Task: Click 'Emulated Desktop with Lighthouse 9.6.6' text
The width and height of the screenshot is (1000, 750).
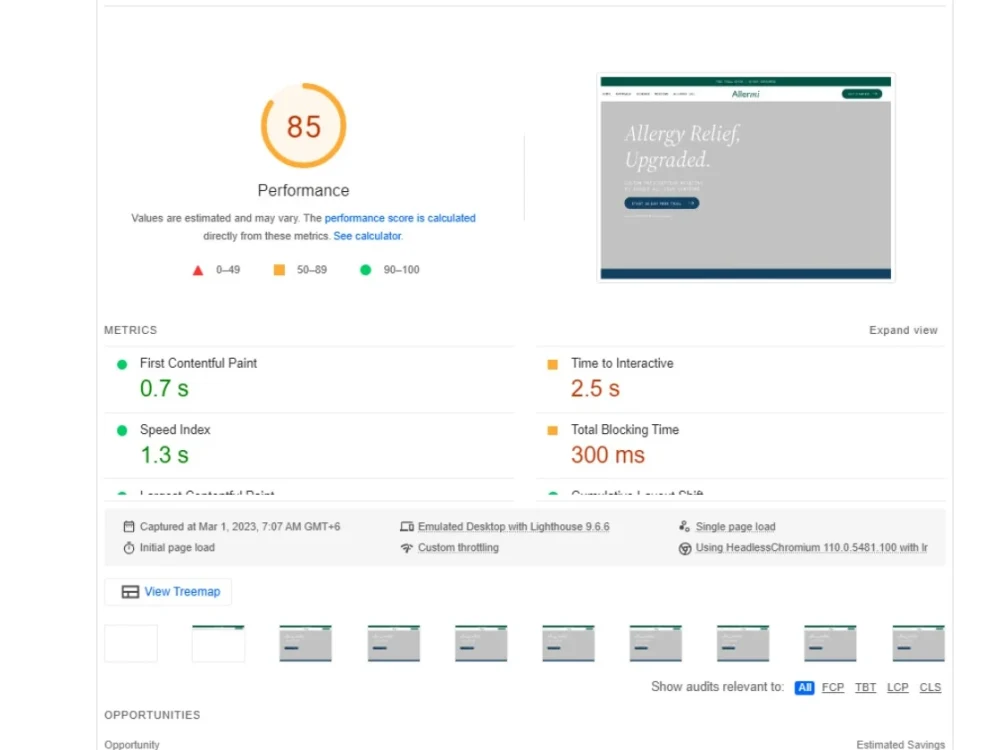Action: pyautogui.click(x=513, y=527)
